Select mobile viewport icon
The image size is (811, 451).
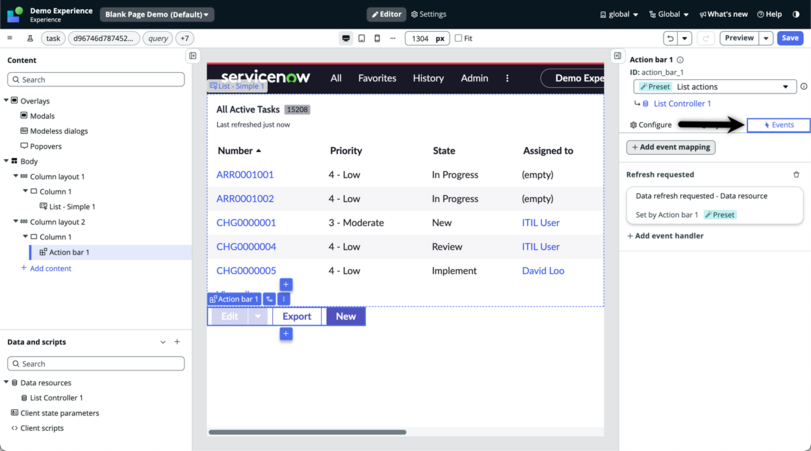point(377,38)
